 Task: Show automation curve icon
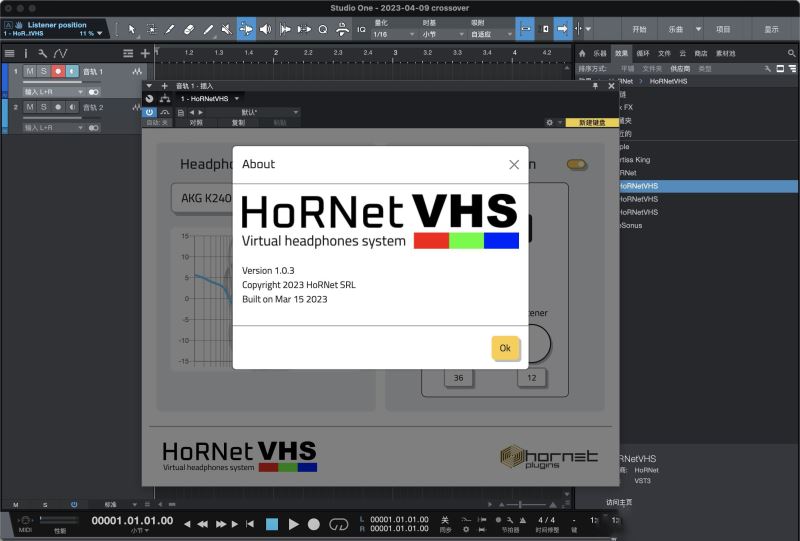tap(60, 53)
